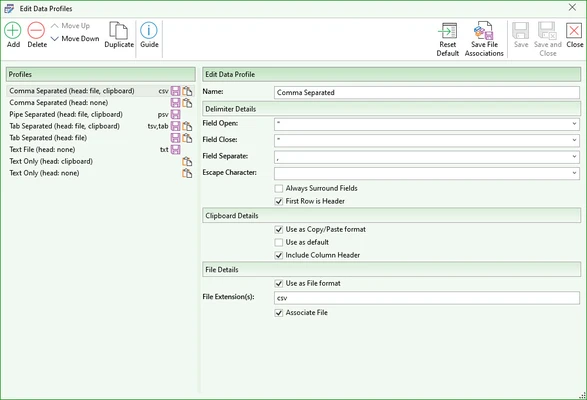Click the resize grip in window corner

[582, 395]
